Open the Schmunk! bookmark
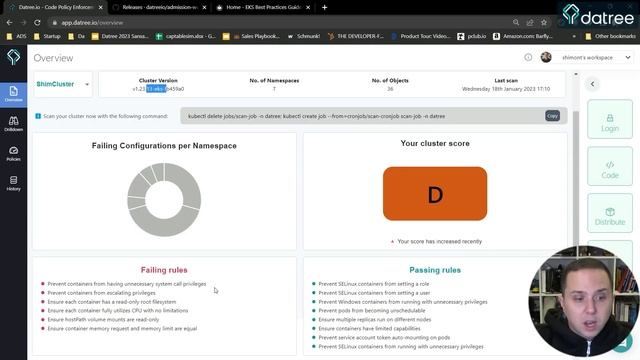 coord(304,36)
